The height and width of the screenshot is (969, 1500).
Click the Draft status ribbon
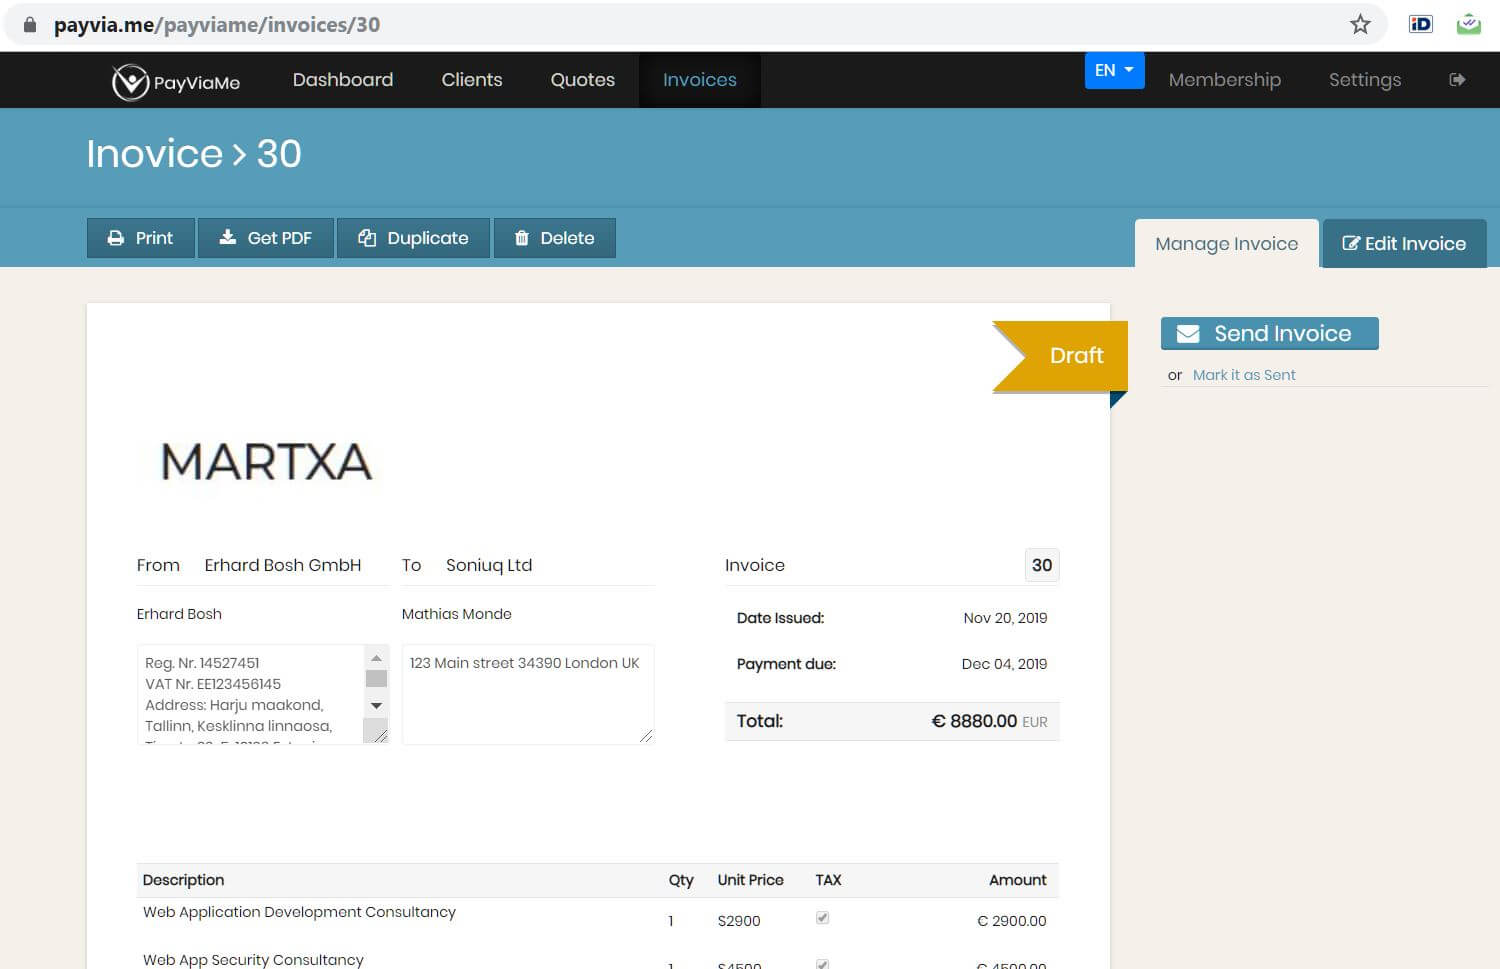(x=1060, y=356)
